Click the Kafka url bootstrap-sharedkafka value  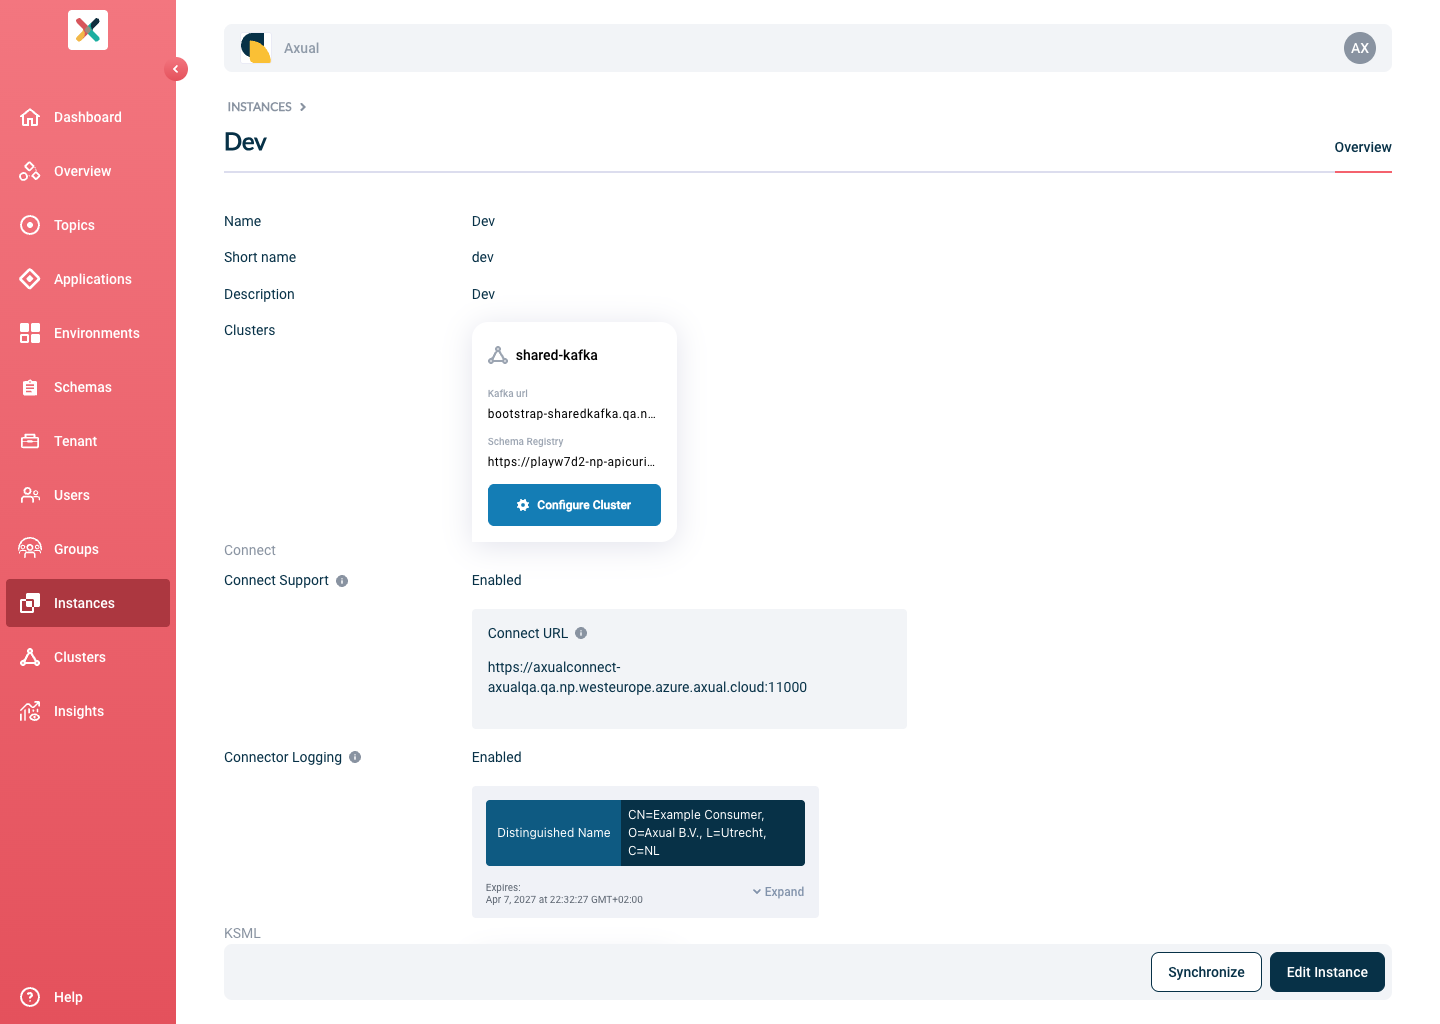(572, 414)
